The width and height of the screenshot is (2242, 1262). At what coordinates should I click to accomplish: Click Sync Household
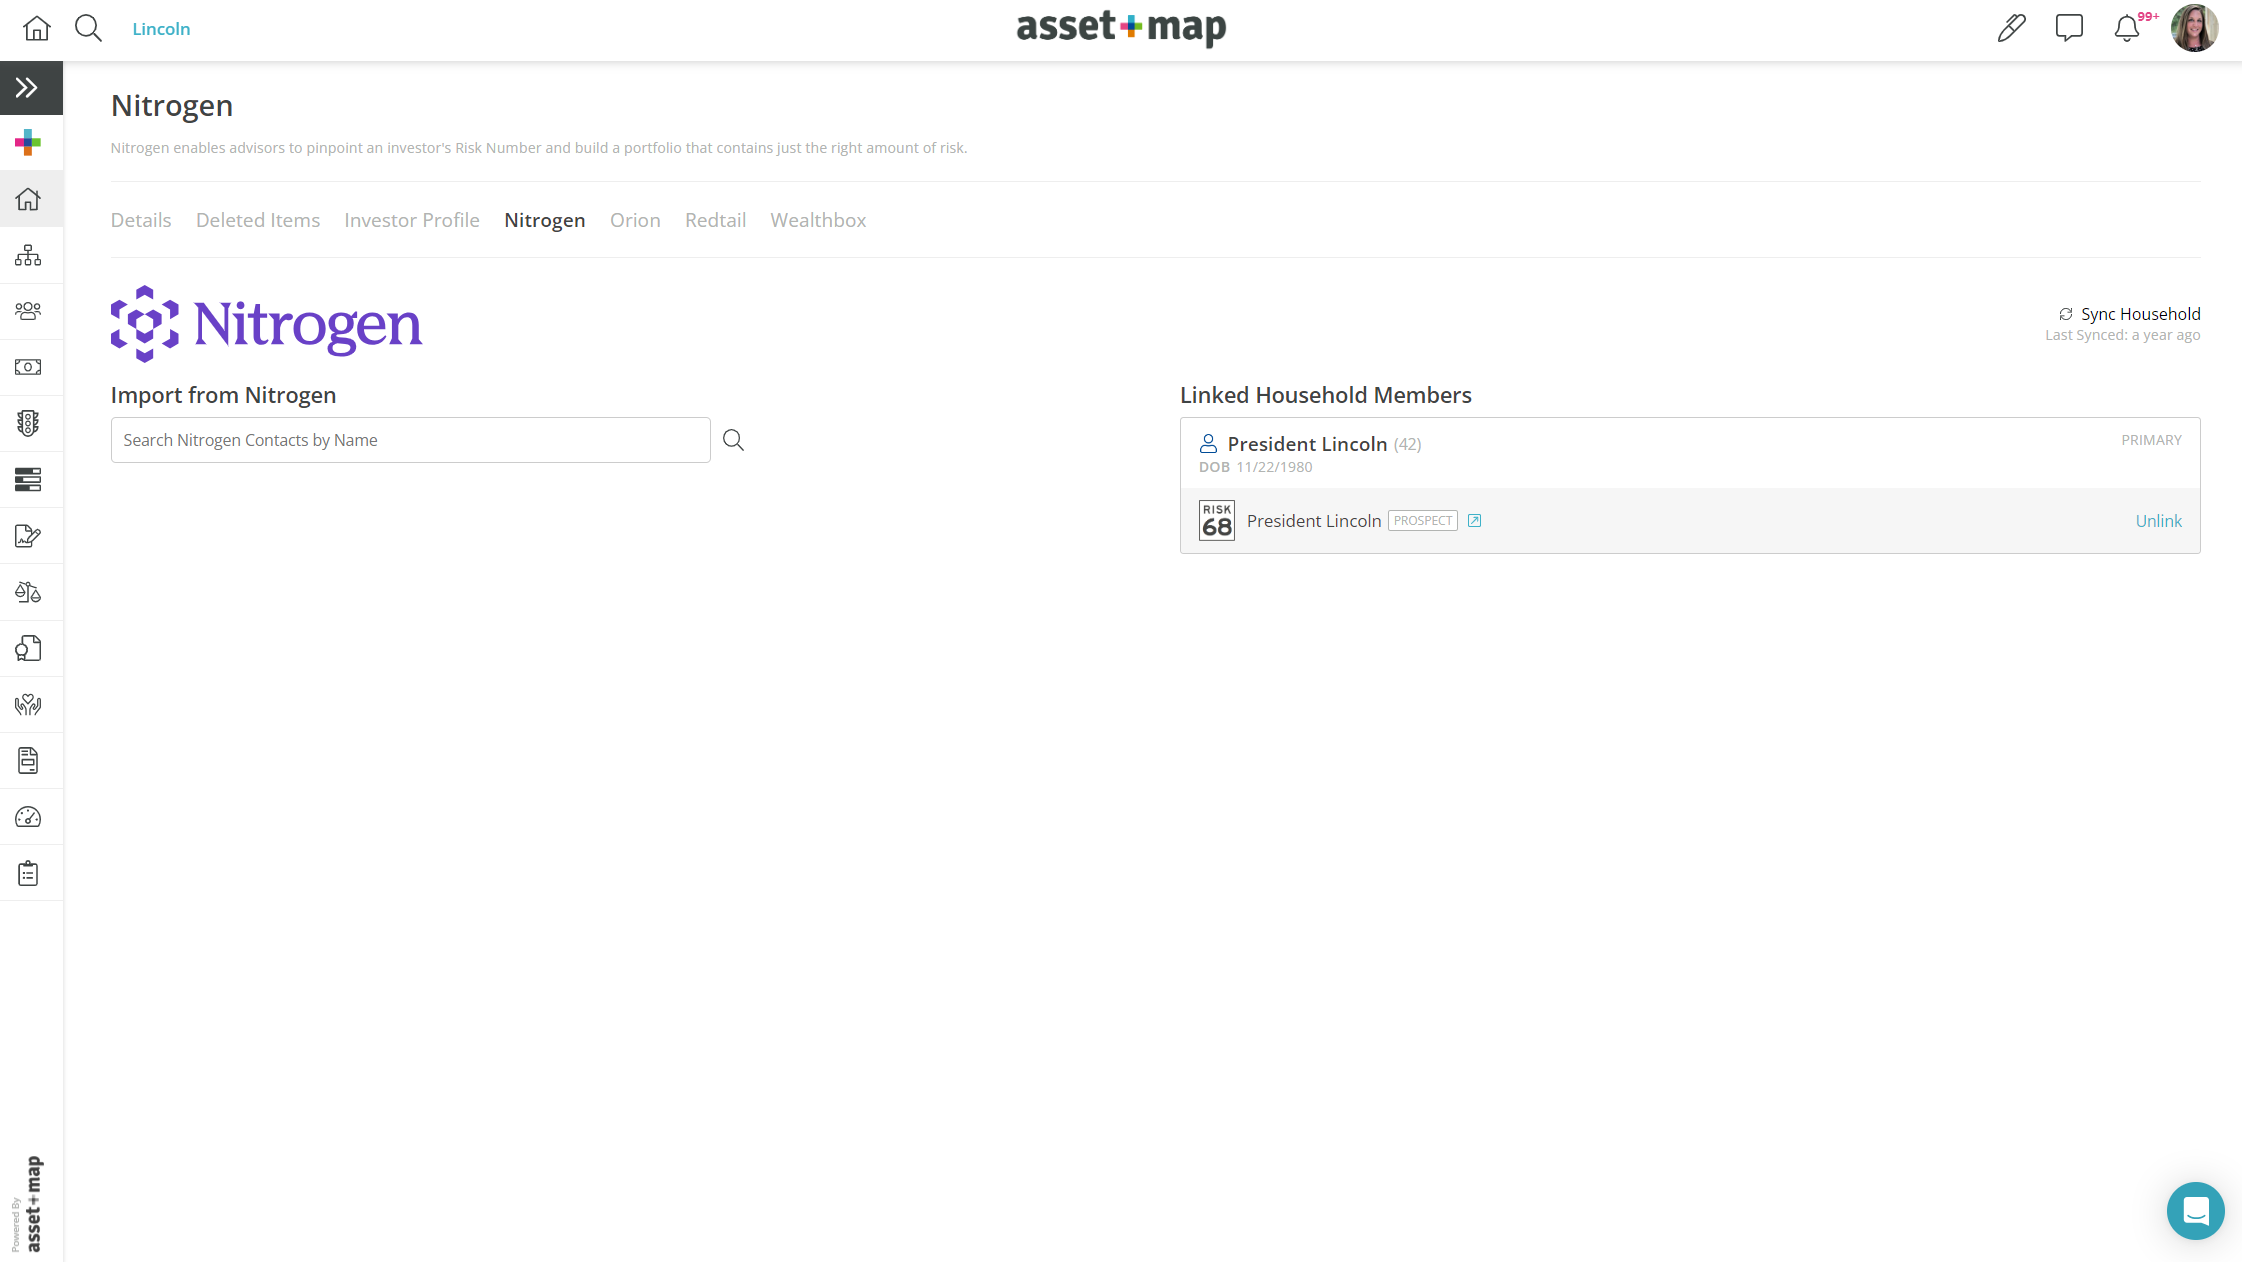click(x=2129, y=314)
